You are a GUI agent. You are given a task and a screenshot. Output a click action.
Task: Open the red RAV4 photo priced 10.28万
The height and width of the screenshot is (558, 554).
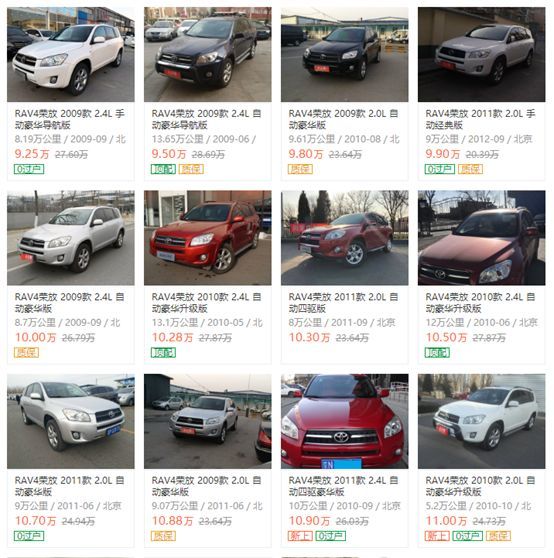(x=207, y=238)
